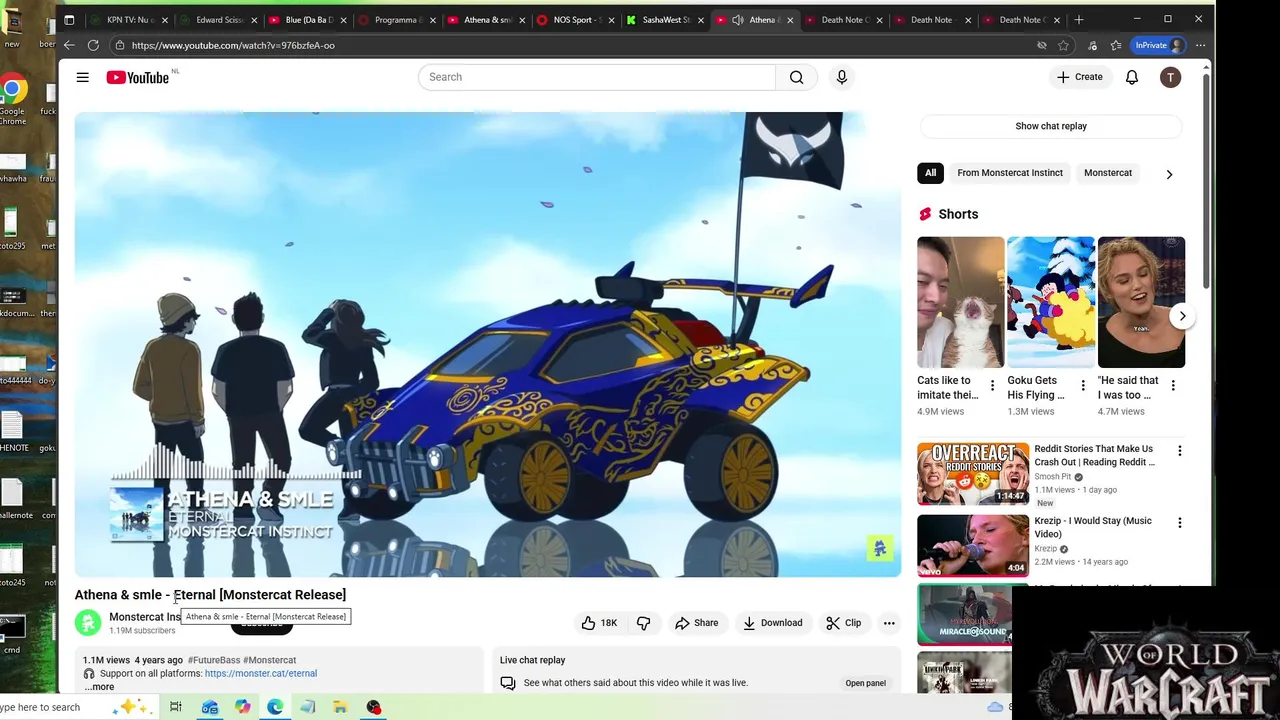Viewport: 1280px width, 720px height.
Task: Open the account avatar menu
Action: (1170, 77)
